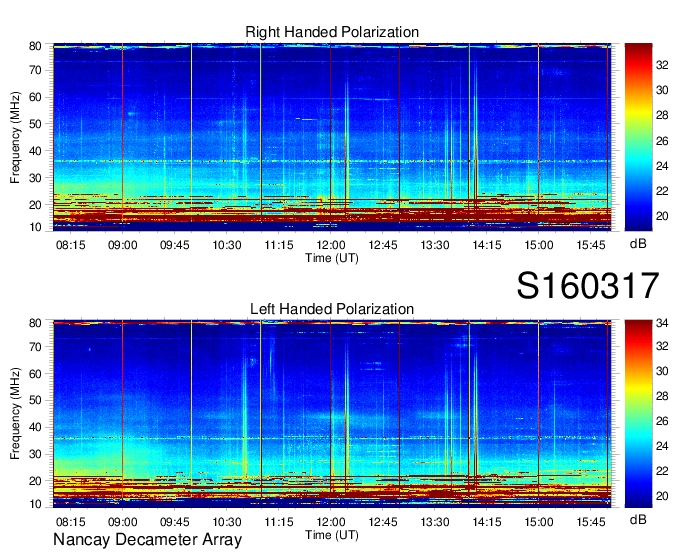This screenshot has width=680, height=552.
Task: Click the right-handed spectrogram plot
Action: coord(332,137)
